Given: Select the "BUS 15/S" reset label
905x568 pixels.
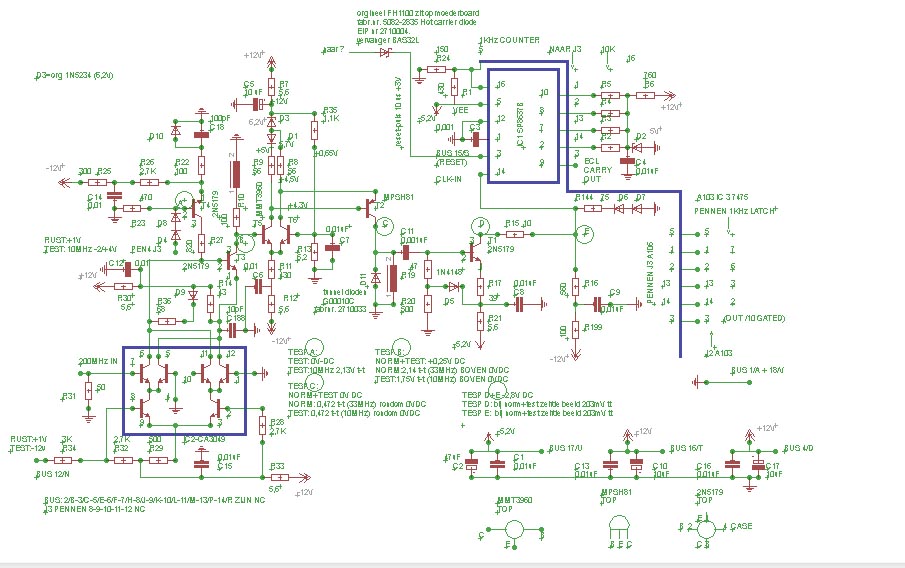Looking at the screenshot, I should [452, 154].
